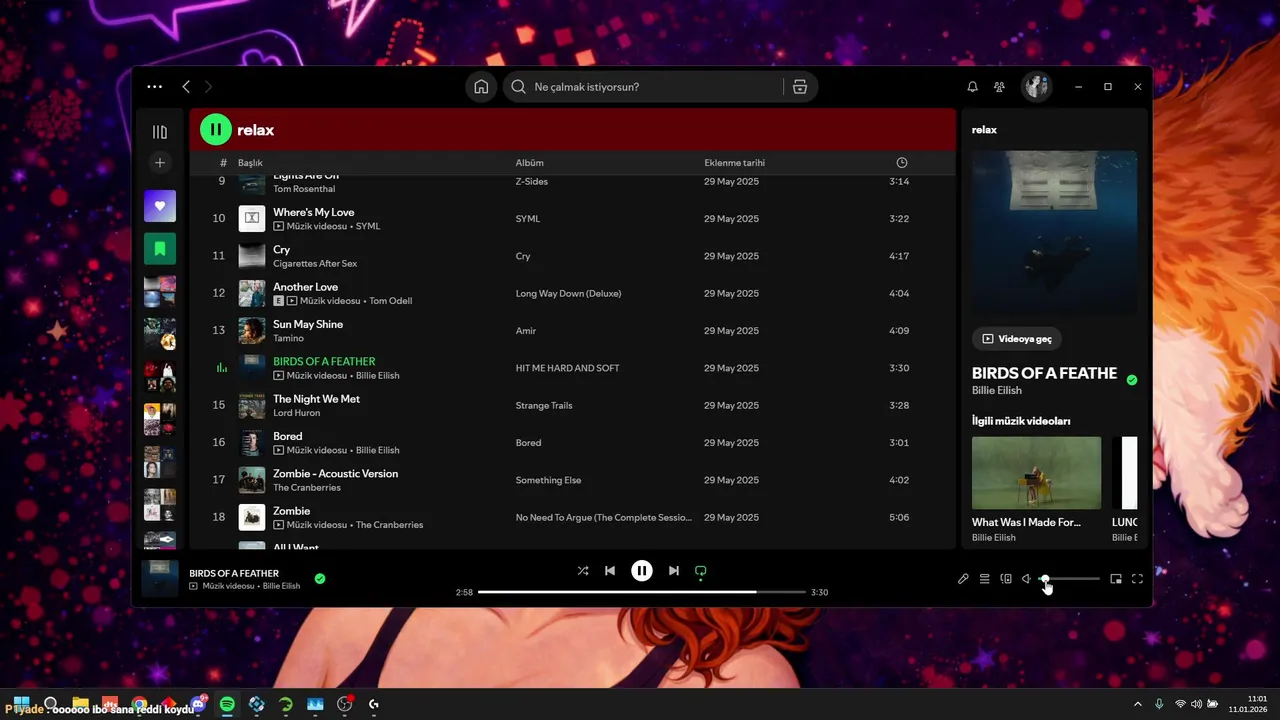Pause the relax playlist header button
1280x720 pixels.
pyautogui.click(x=216, y=130)
